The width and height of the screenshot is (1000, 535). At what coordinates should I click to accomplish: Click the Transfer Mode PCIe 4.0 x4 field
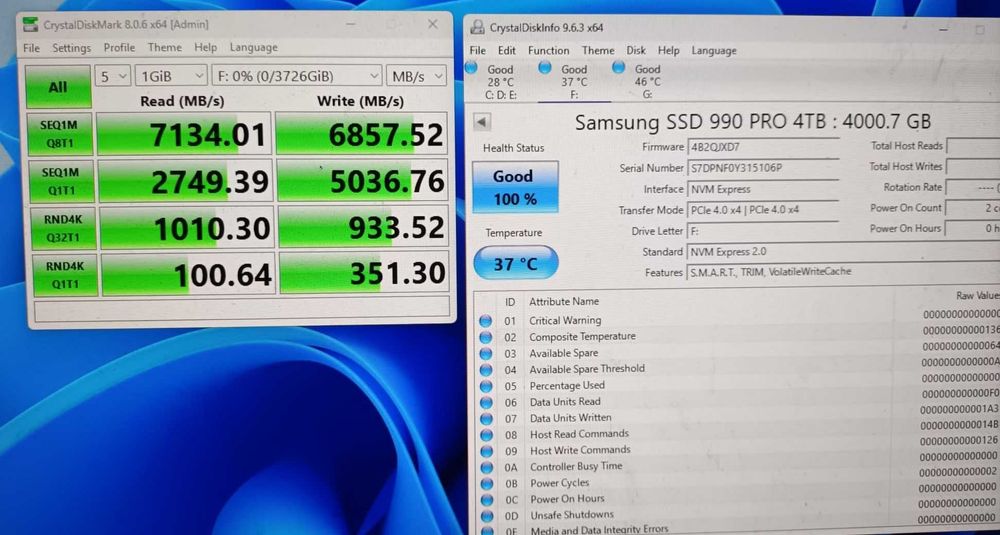(x=763, y=210)
